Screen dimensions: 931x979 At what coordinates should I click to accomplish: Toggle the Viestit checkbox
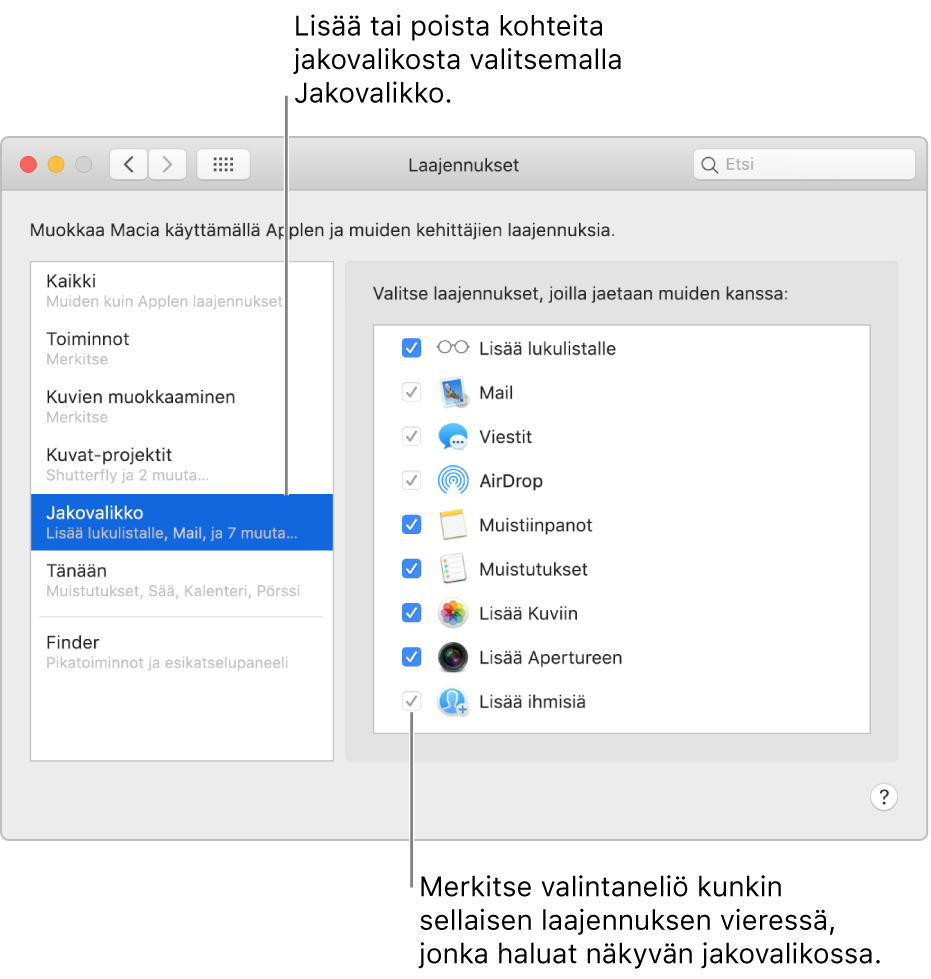tap(411, 436)
